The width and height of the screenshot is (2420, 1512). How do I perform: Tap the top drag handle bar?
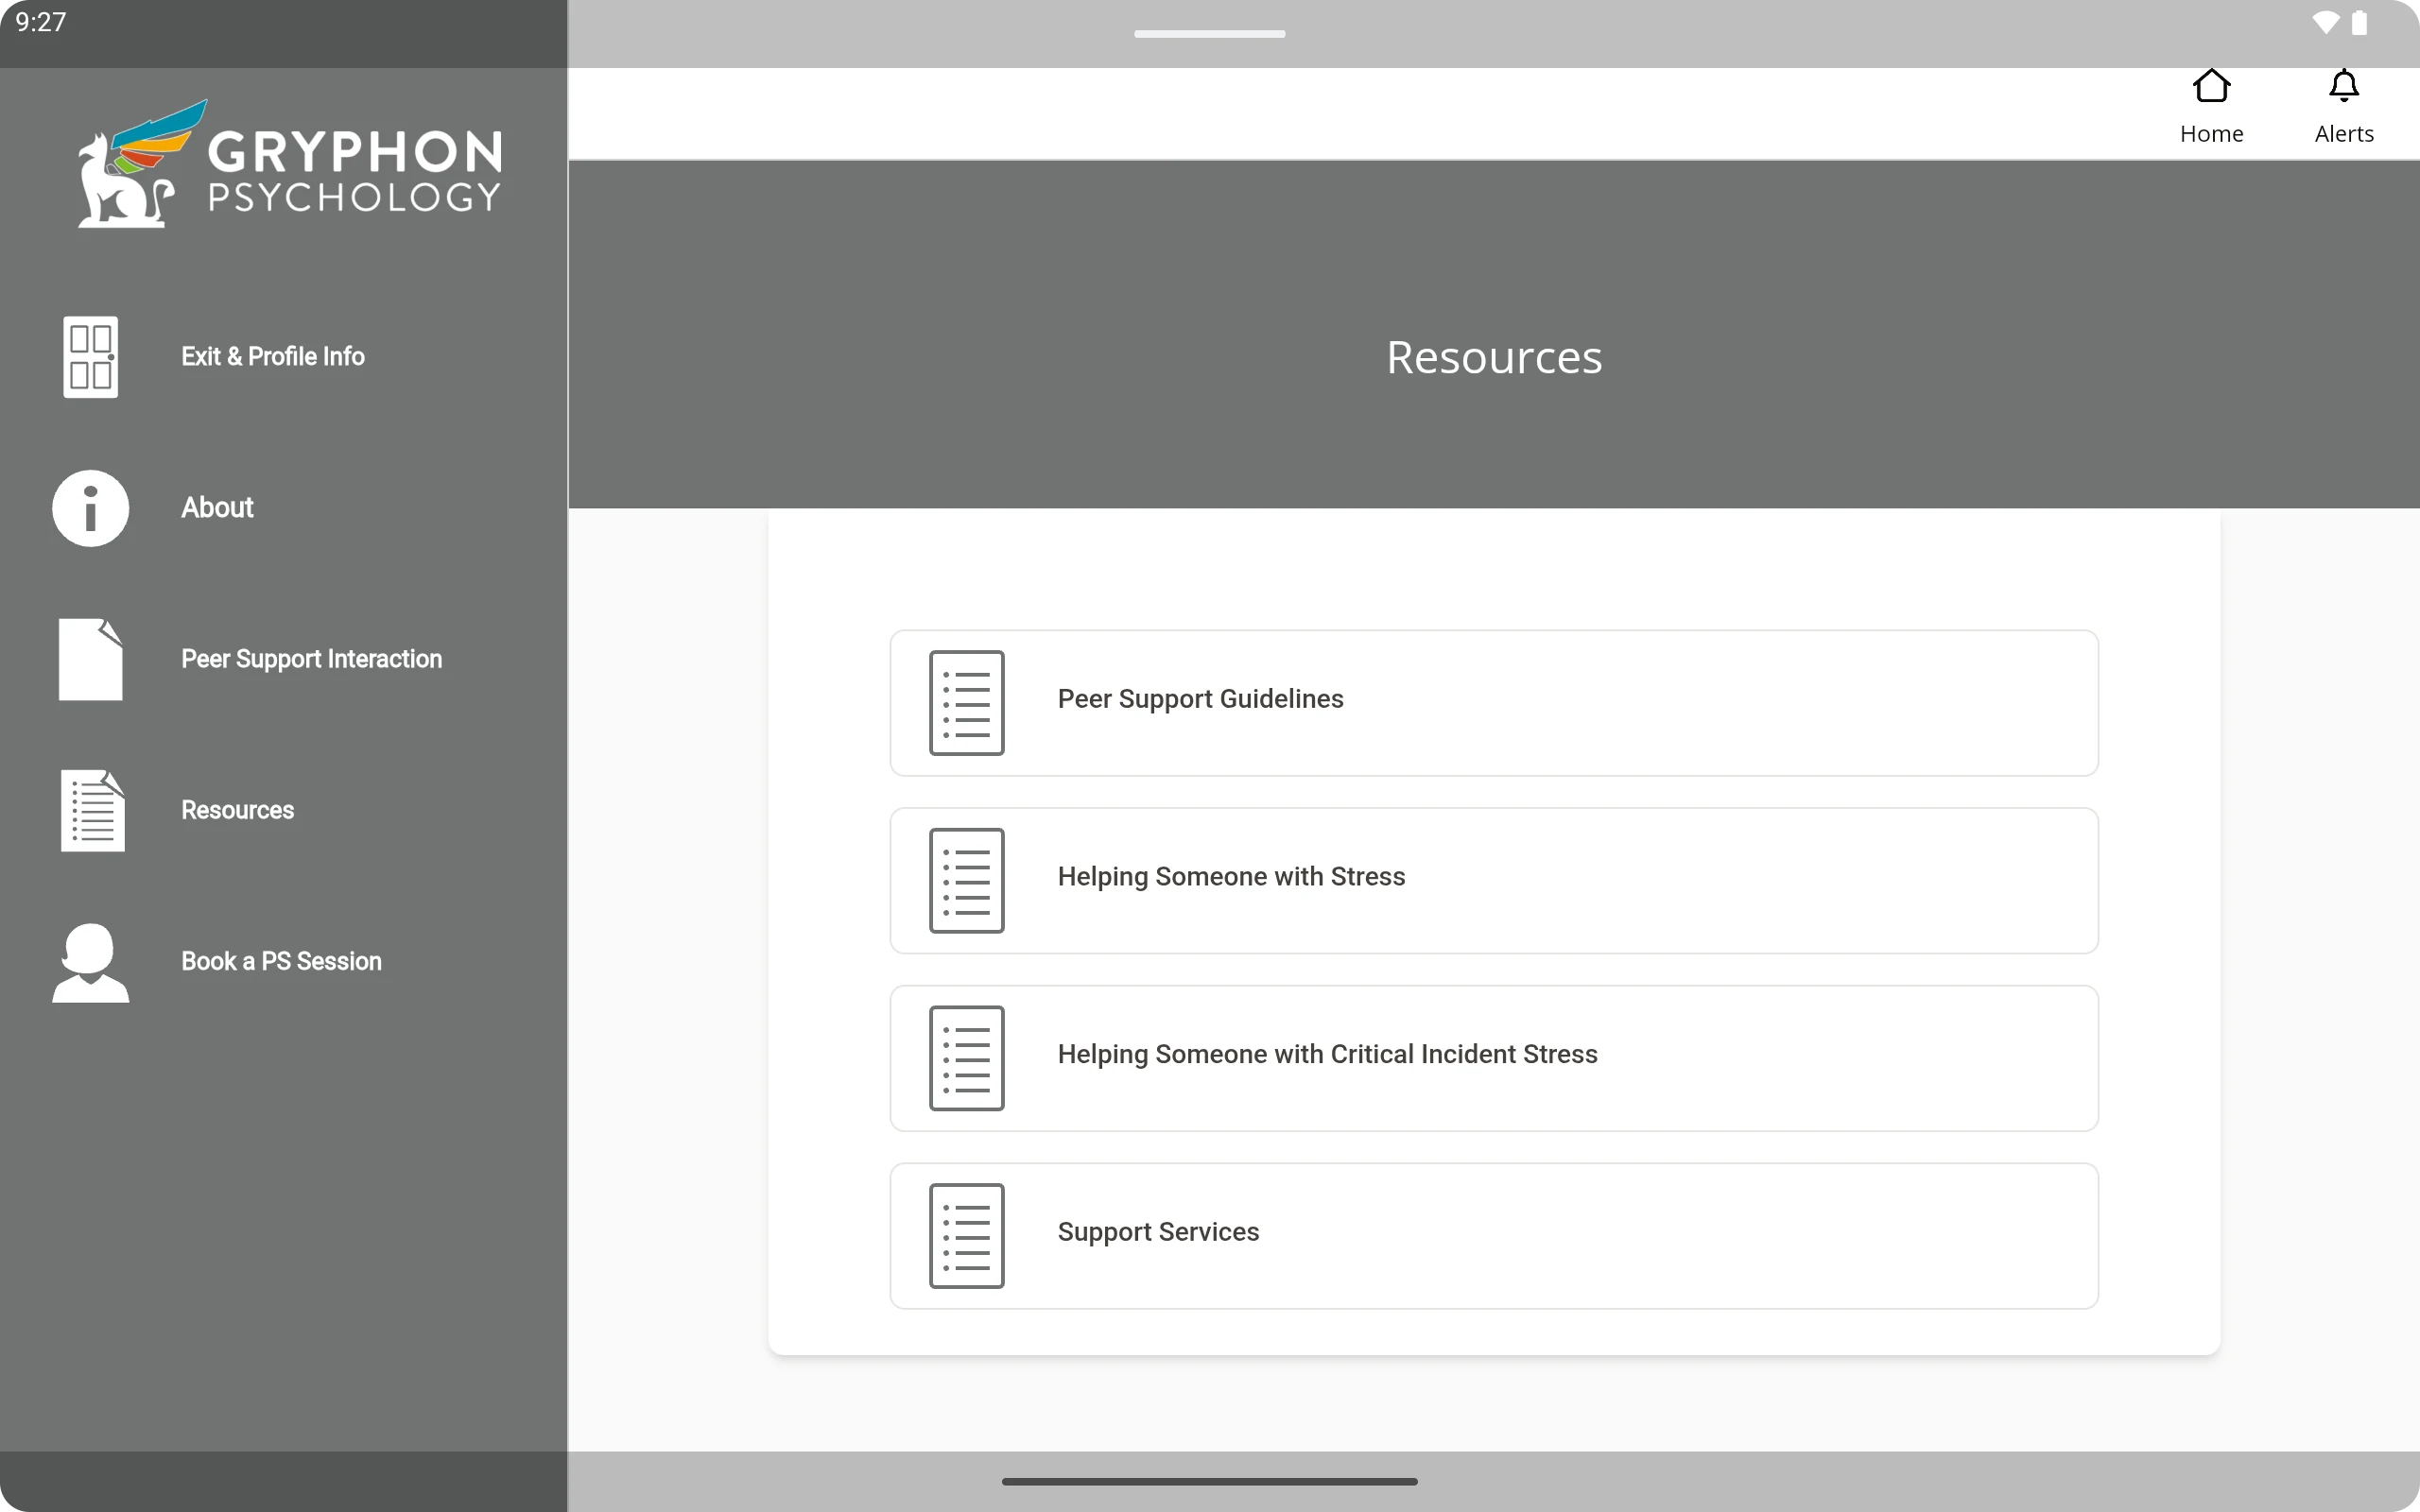tap(1209, 34)
